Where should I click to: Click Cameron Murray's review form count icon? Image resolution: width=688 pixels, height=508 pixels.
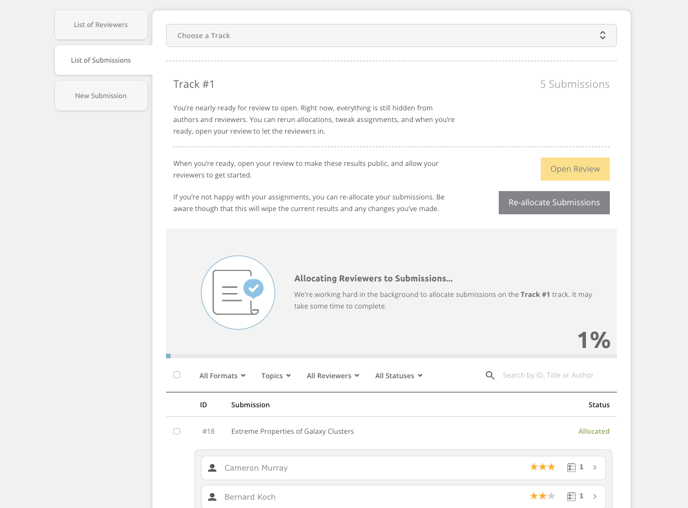click(x=572, y=467)
